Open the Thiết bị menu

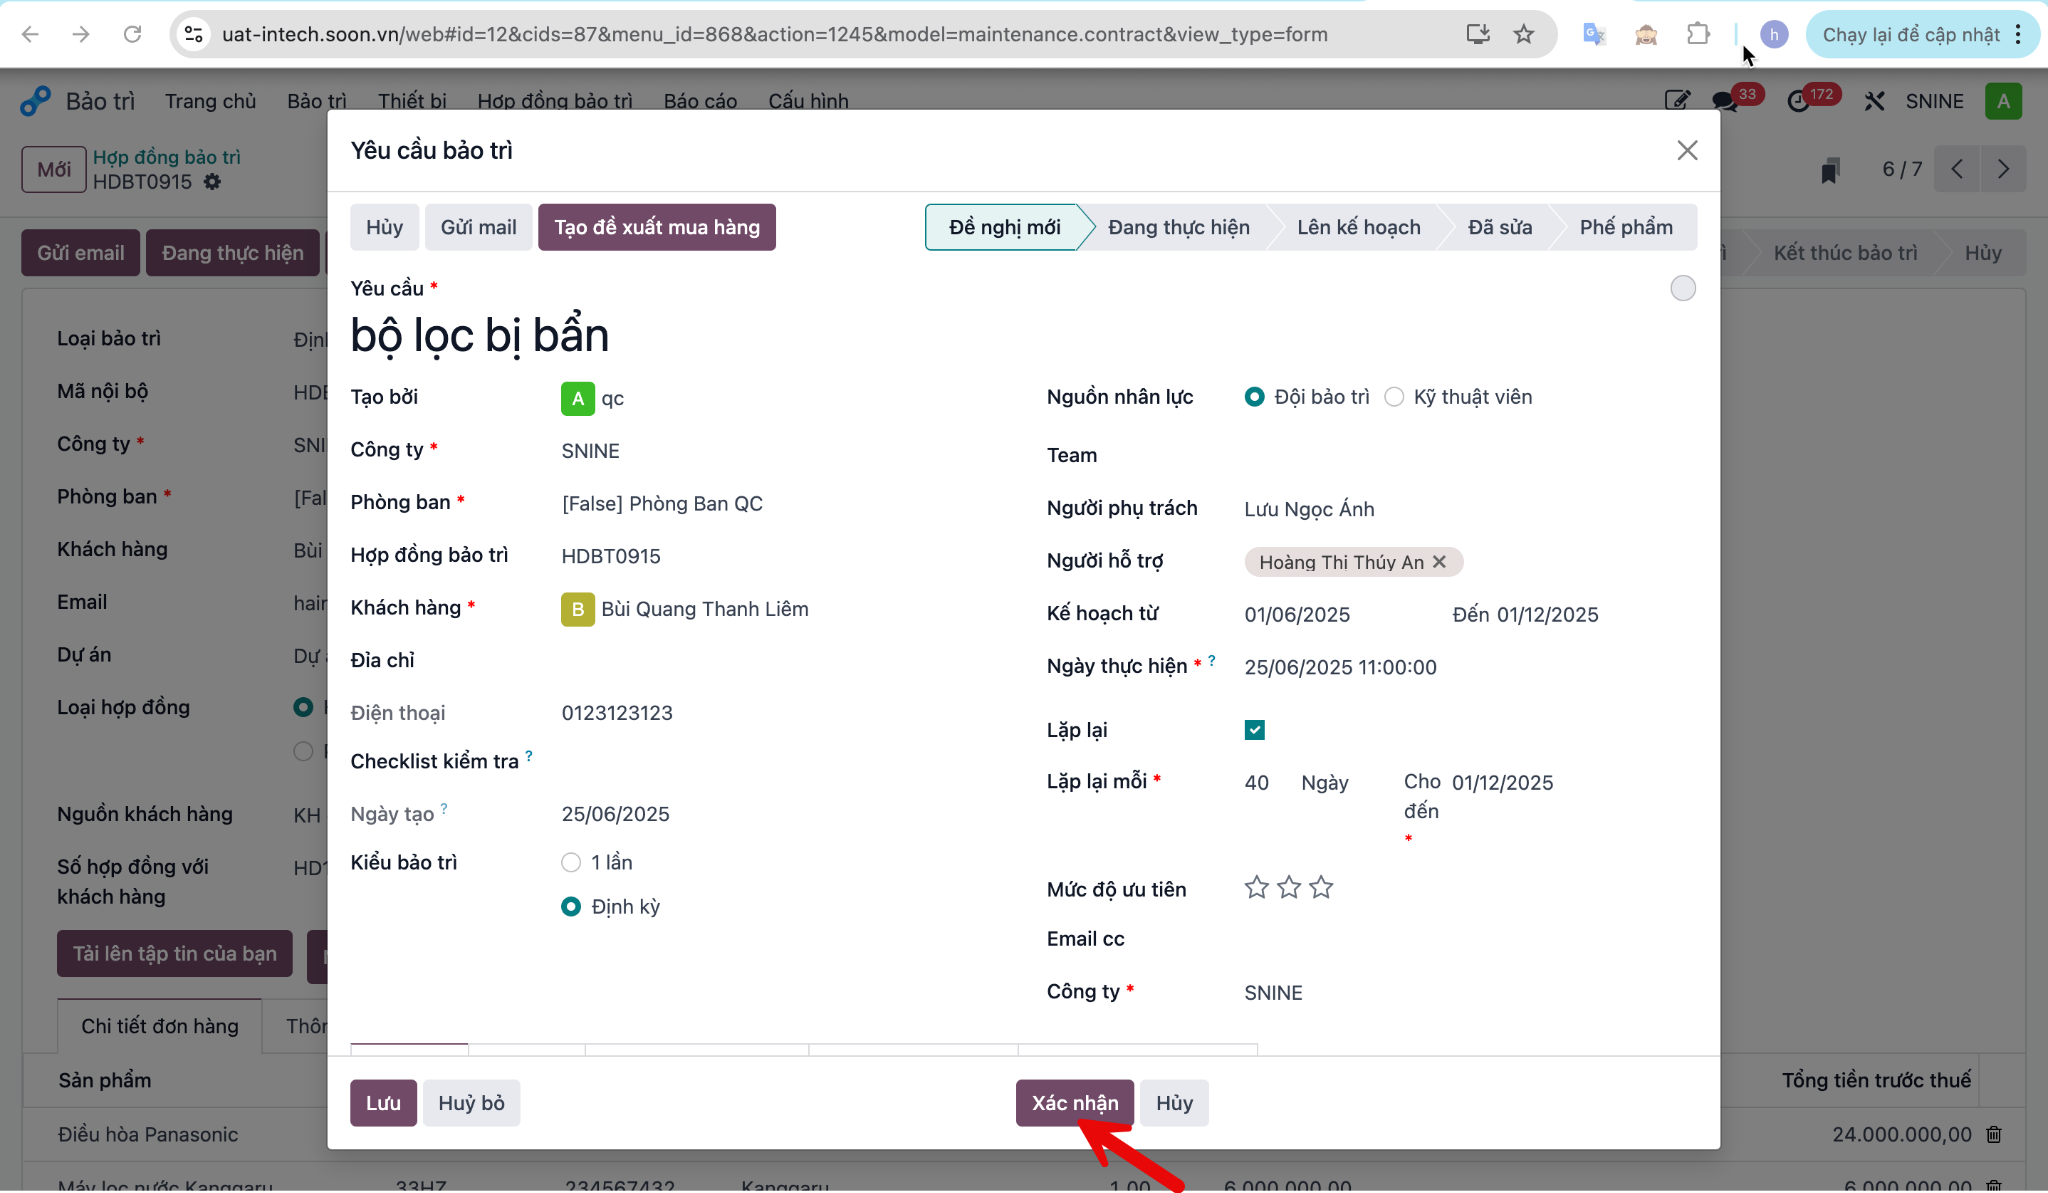pos(412,101)
